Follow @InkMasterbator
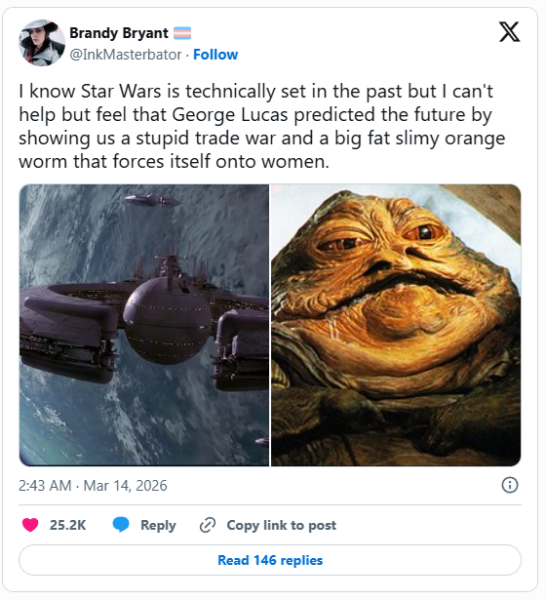546x600 pixels. pos(215,54)
